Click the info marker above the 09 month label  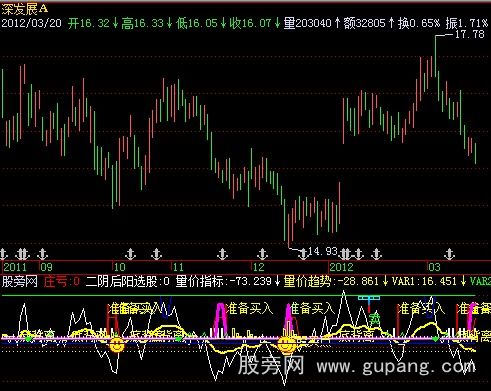coord(43,254)
